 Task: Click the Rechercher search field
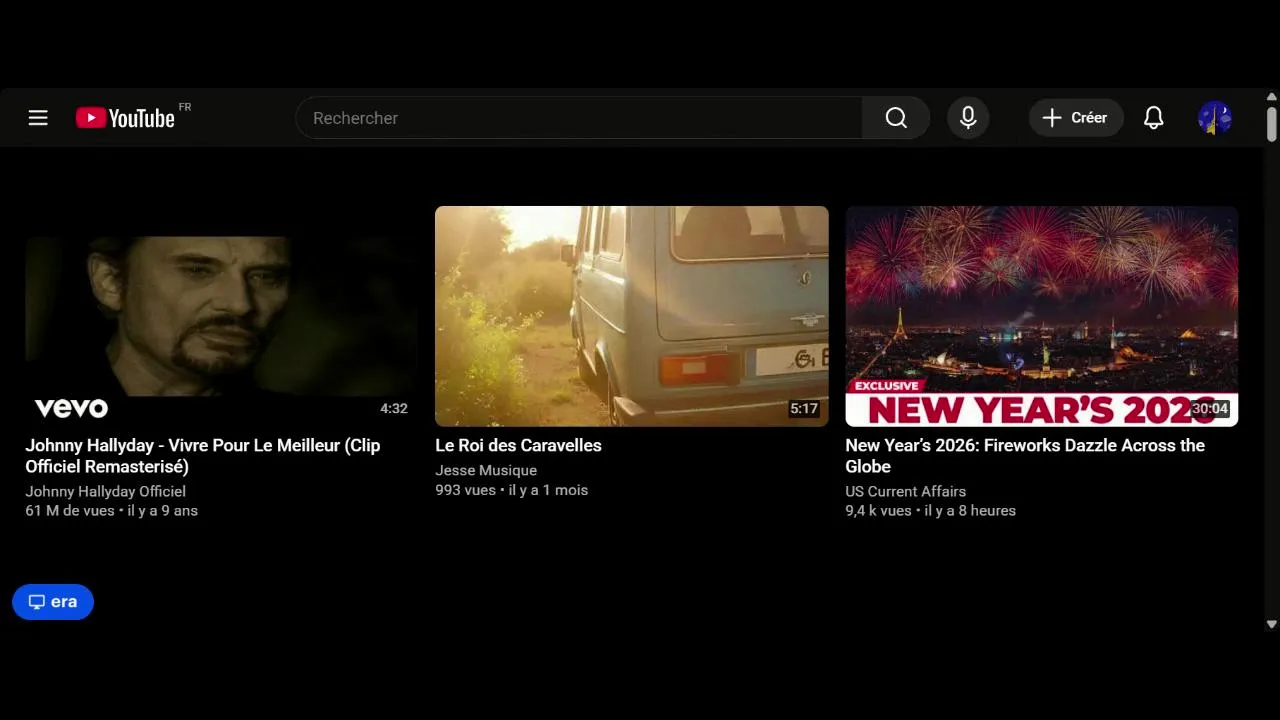pos(579,118)
